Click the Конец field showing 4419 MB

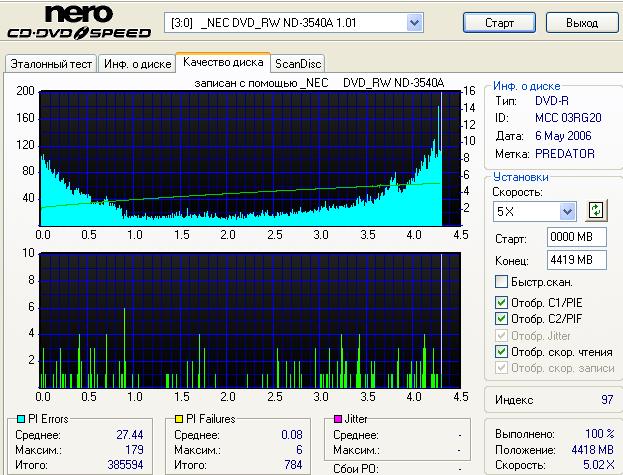(x=570, y=259)
